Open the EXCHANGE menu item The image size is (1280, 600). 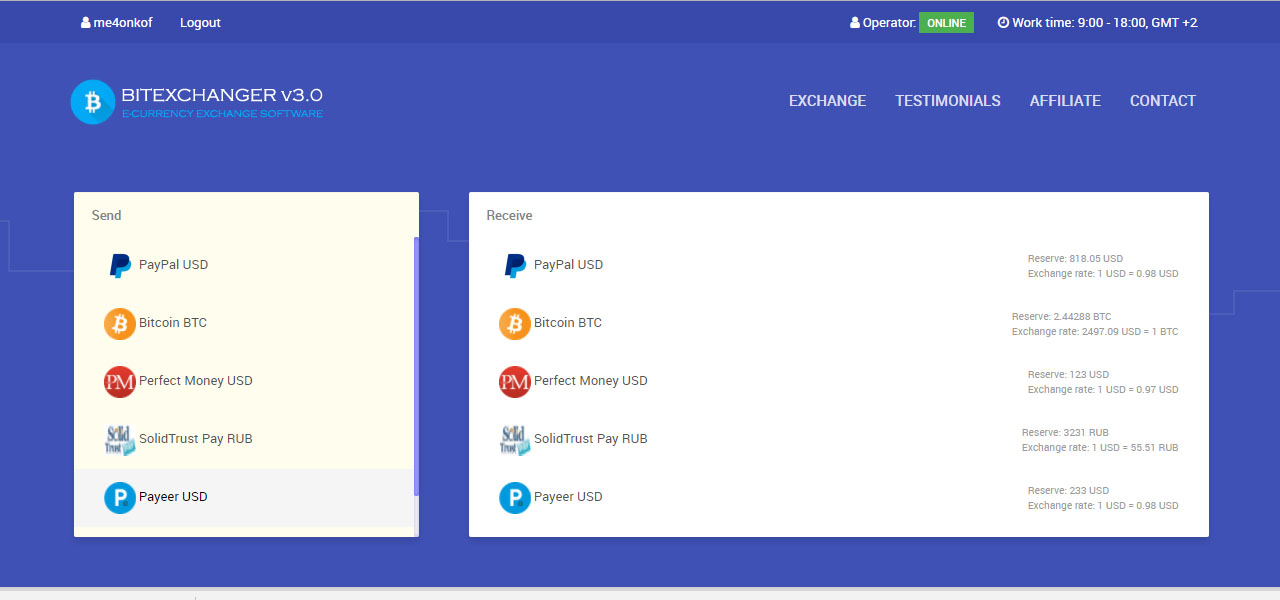pyautogui.click(x=828, y=101)
